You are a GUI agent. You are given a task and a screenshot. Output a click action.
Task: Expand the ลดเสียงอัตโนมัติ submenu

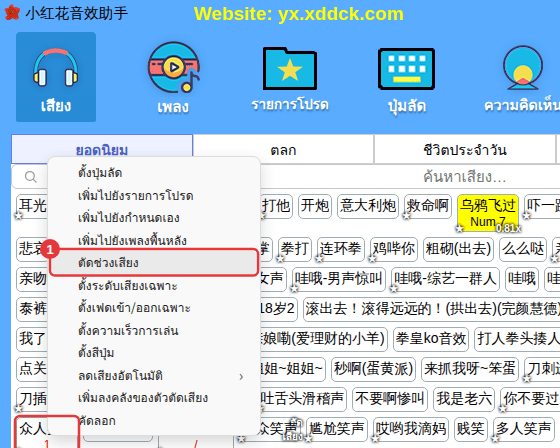pyautogui.click(x=154, y=375)
